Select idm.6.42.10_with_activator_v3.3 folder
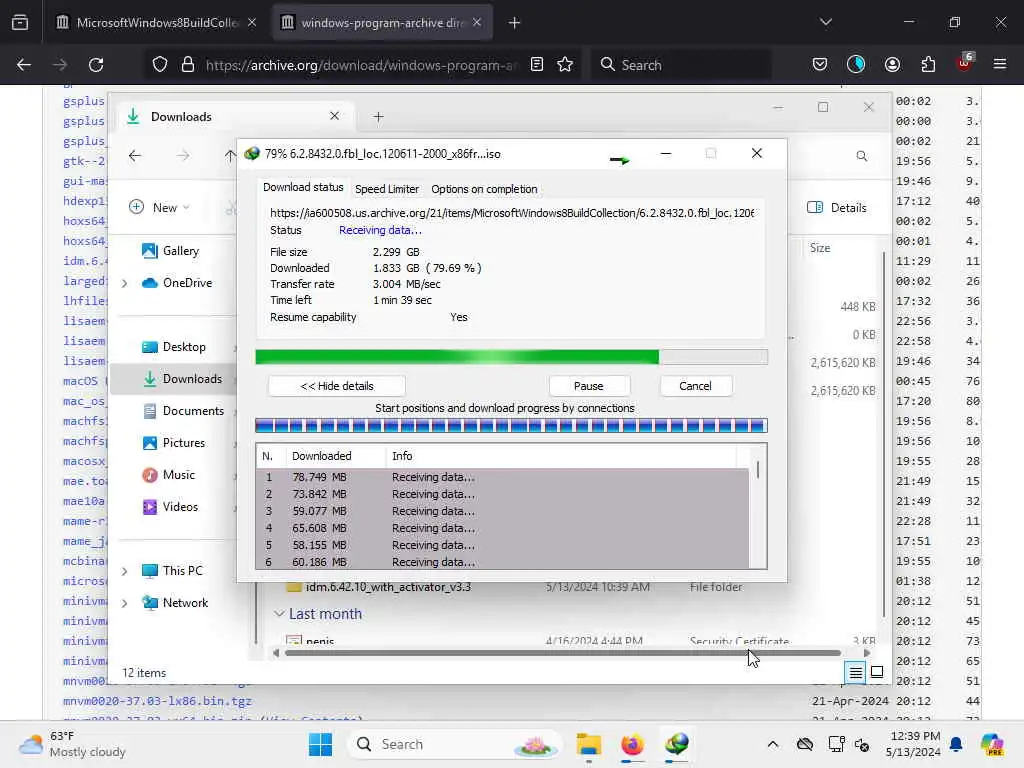1024x768 pixels. point(388,586)
